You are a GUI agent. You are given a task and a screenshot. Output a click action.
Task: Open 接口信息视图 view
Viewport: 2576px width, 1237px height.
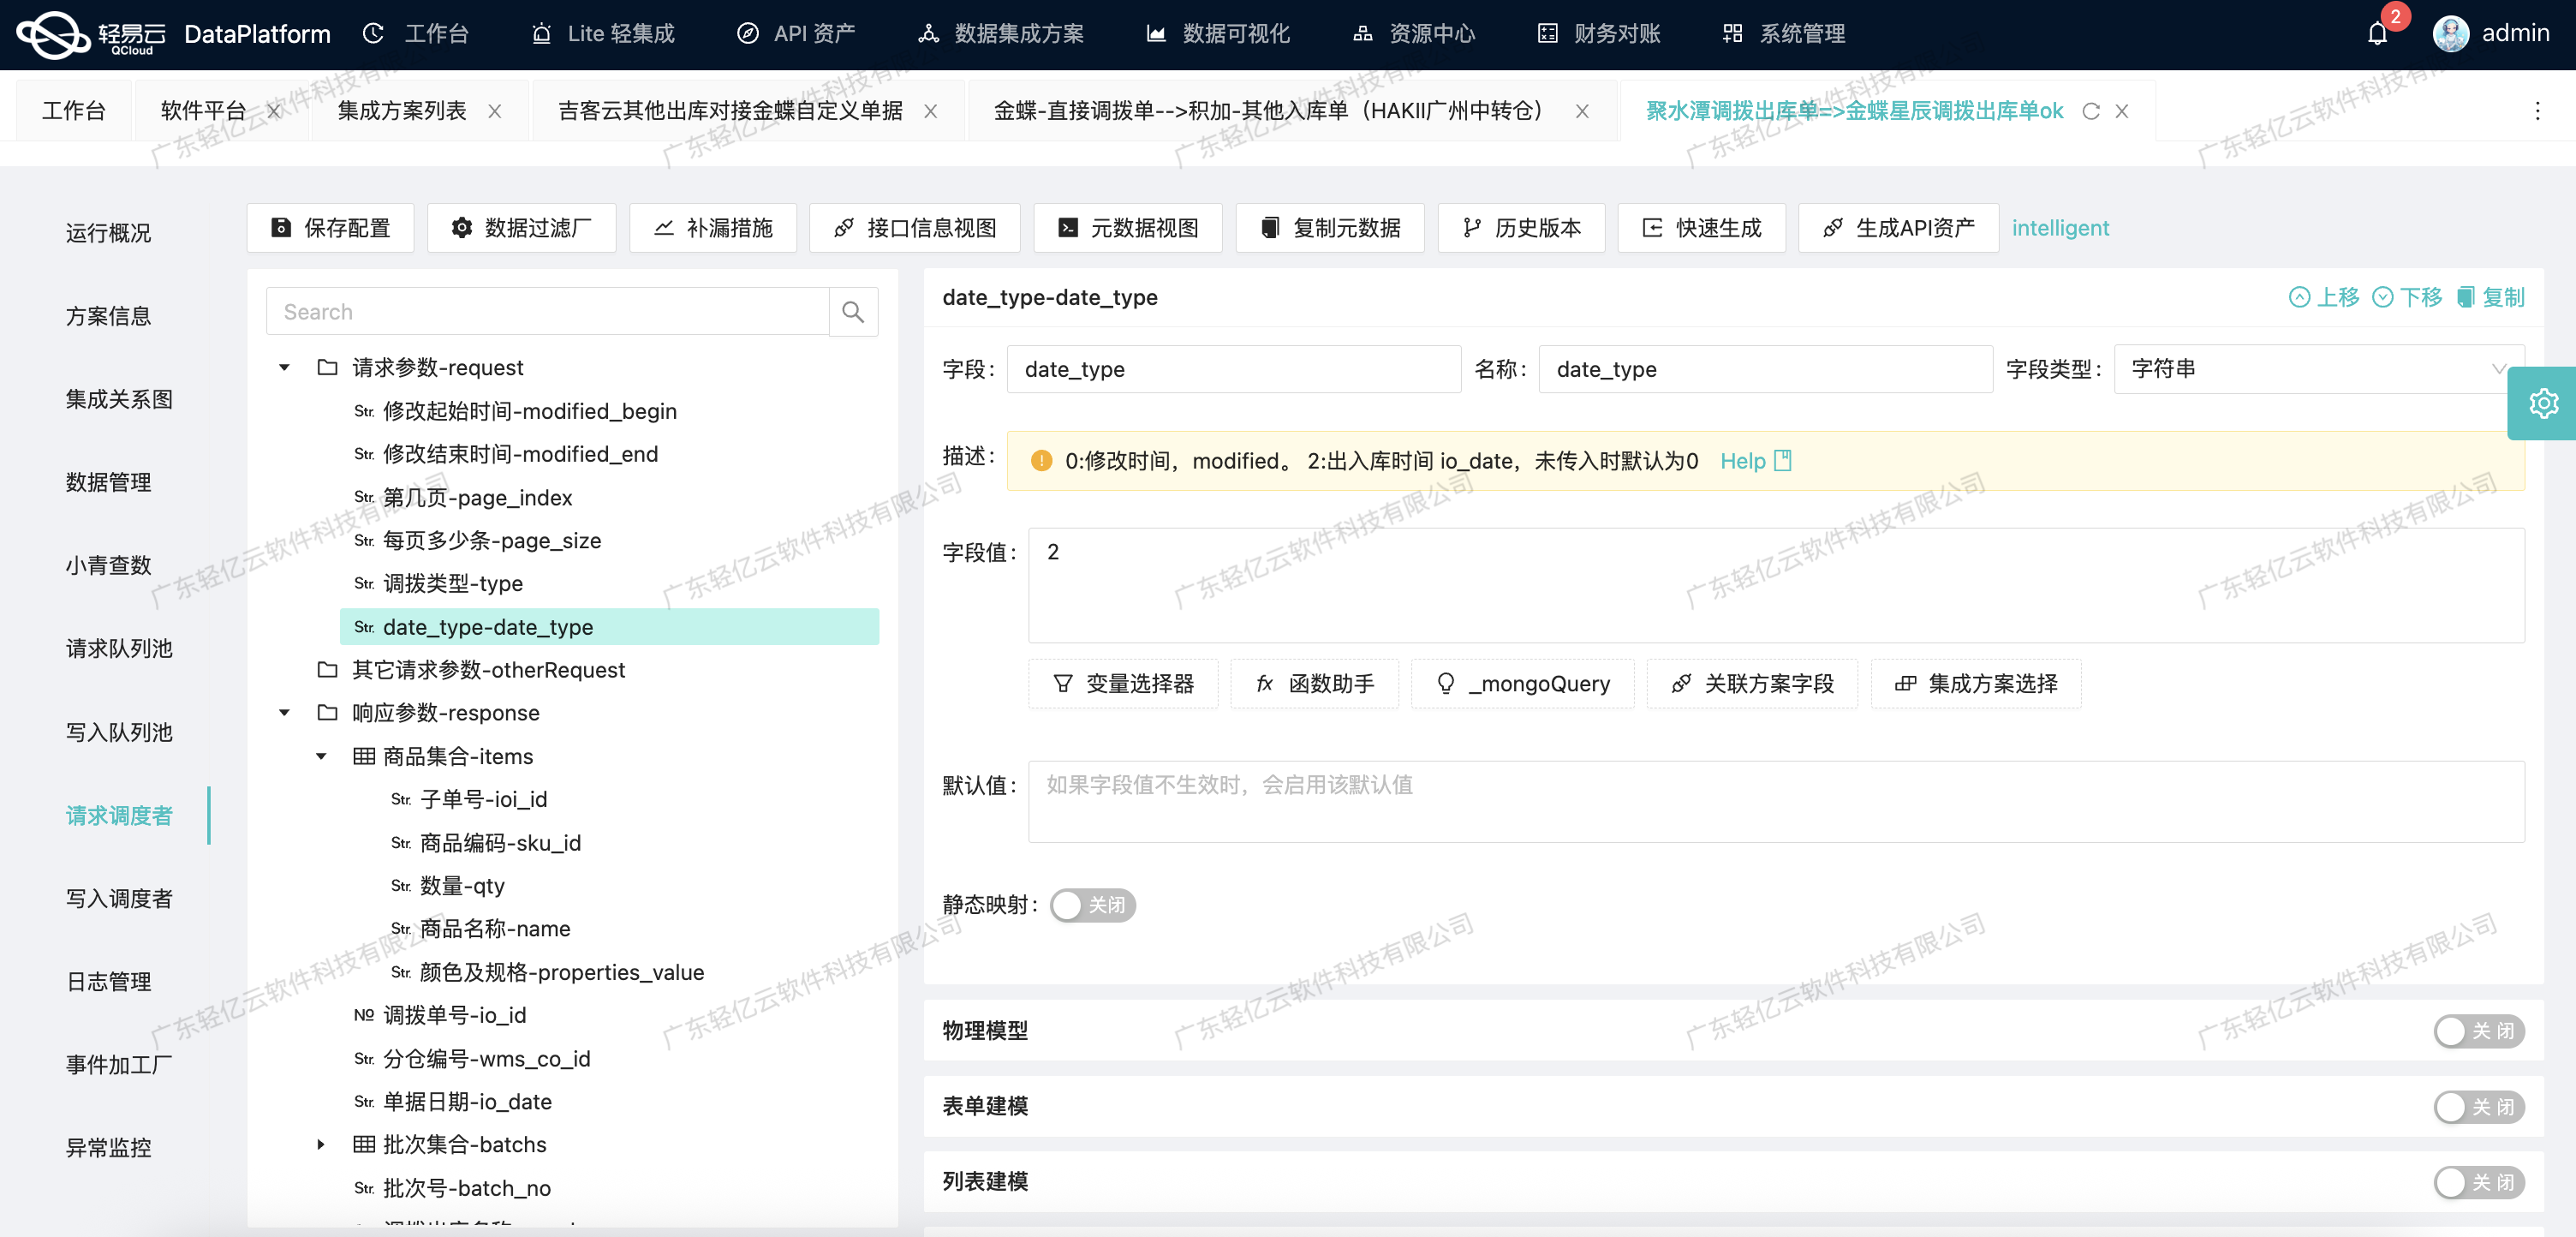click(x=914, y=228)
